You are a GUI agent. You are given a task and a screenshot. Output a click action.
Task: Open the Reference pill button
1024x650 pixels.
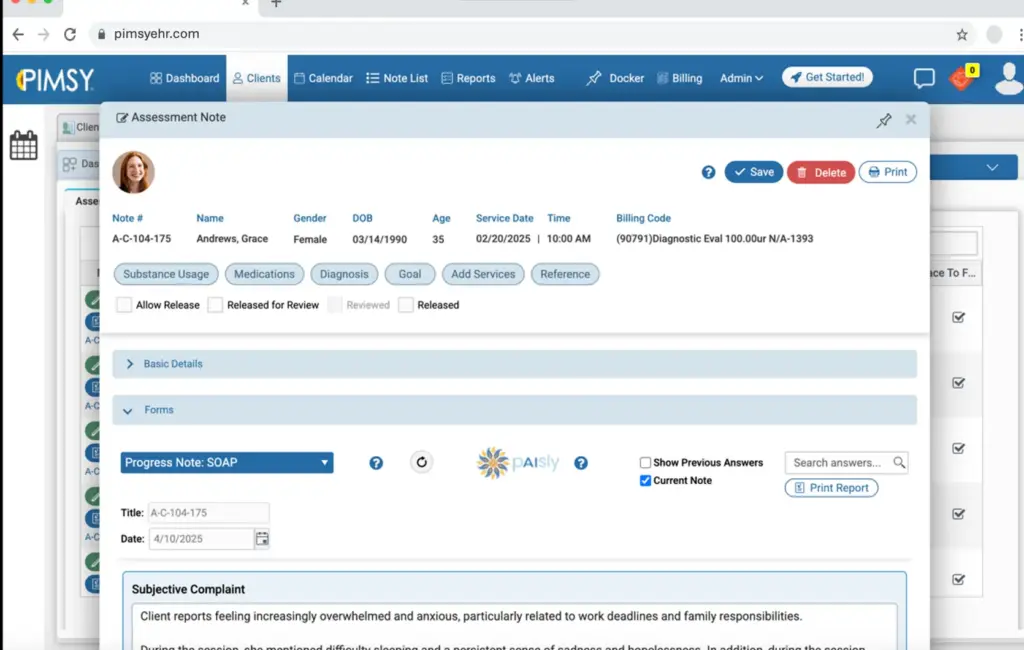pos(565,274)
